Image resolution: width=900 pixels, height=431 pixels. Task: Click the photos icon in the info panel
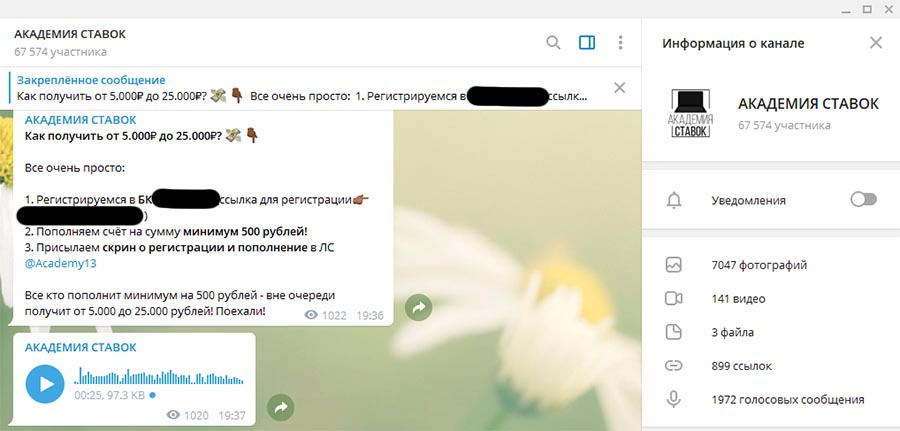point(673,265)
